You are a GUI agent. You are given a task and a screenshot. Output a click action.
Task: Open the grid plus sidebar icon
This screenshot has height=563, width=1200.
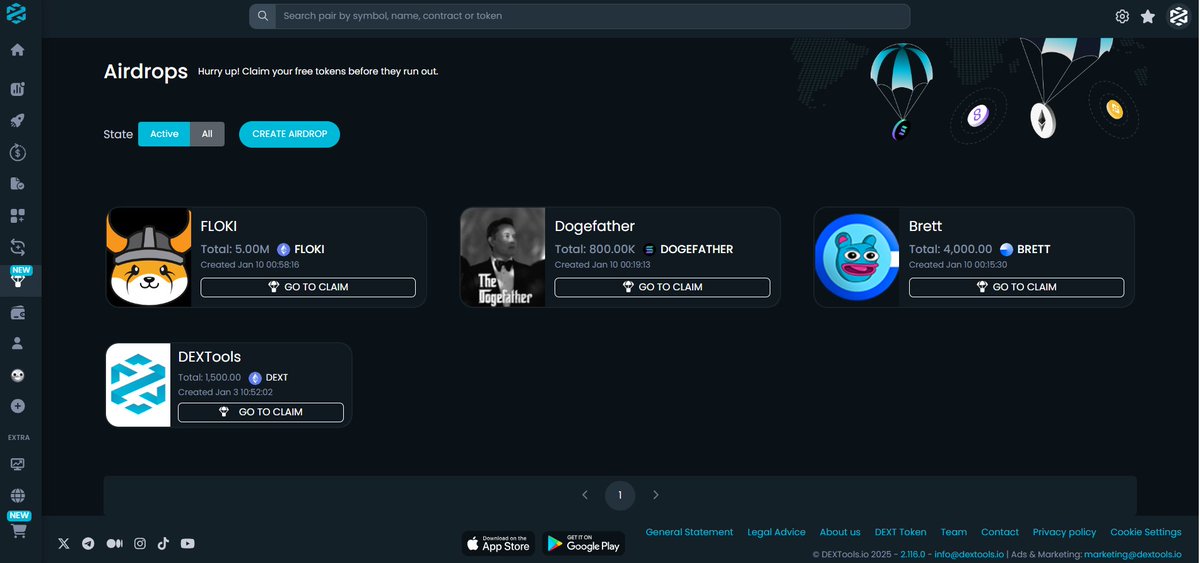(17, 215)
